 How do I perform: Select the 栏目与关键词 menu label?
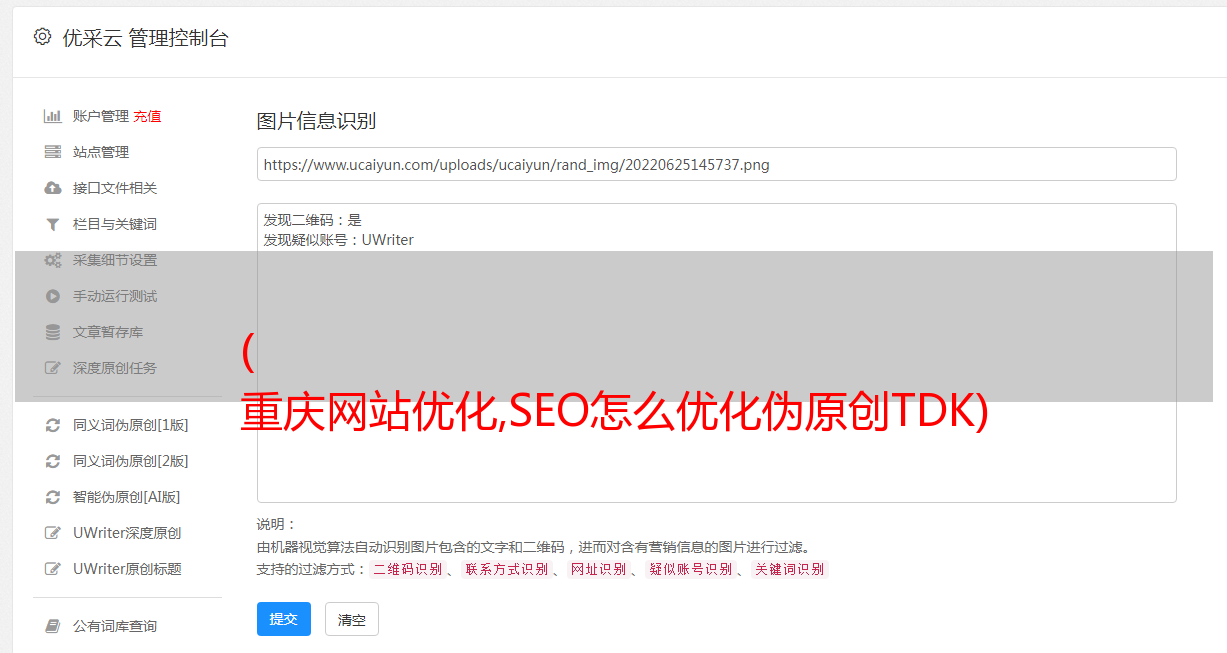coord(115,224)
